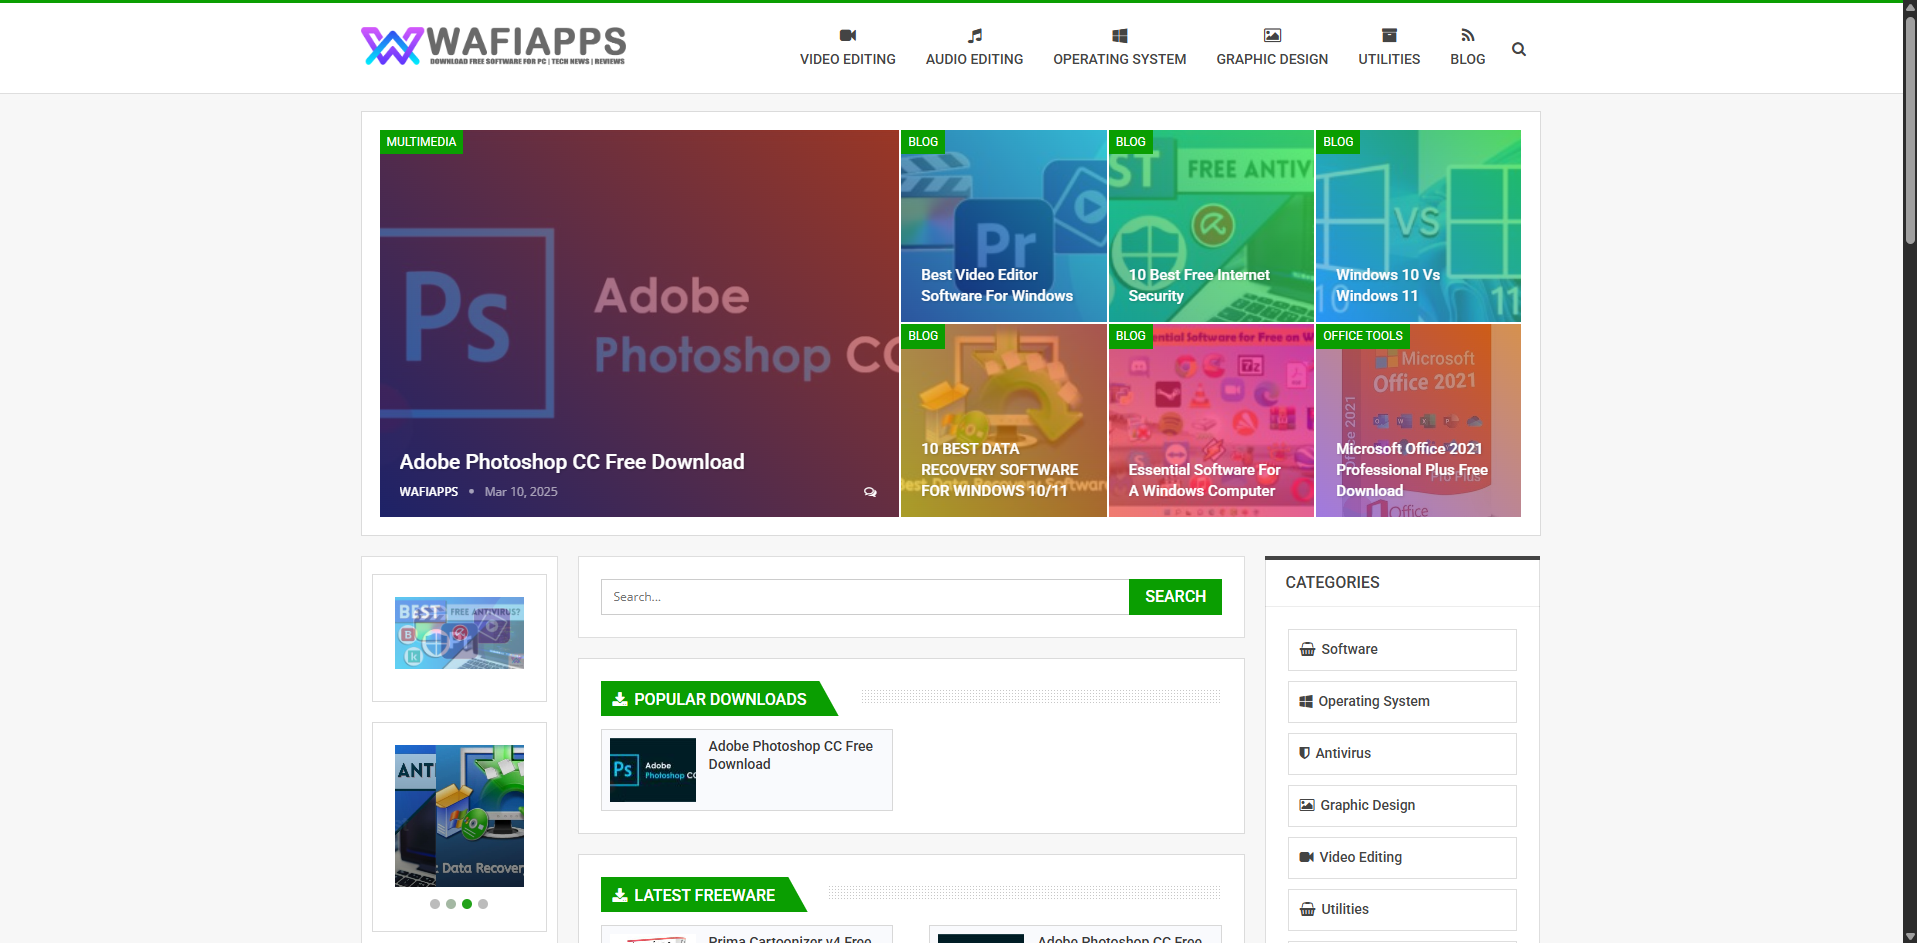This screenshot has width=1917, height=943.
Task: Open the Operating System menu item
Action: tap(1120, 59)
